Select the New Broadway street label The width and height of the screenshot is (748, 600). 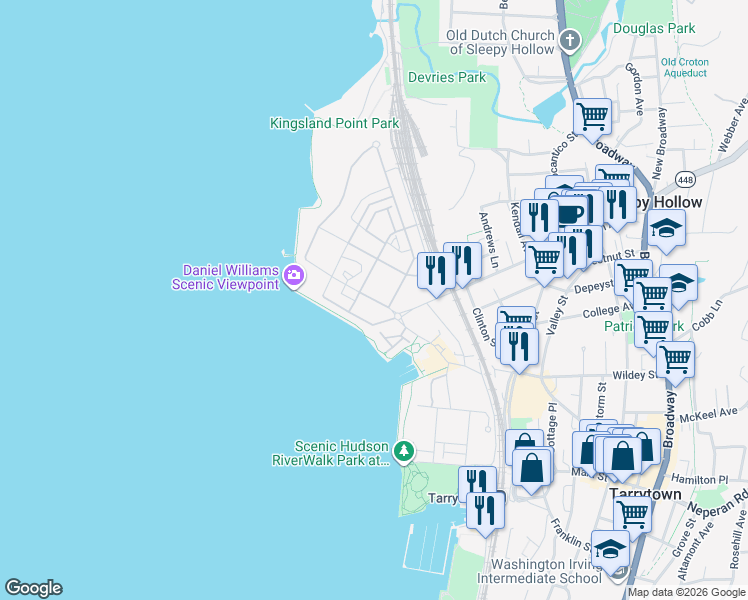pos(660,143)
